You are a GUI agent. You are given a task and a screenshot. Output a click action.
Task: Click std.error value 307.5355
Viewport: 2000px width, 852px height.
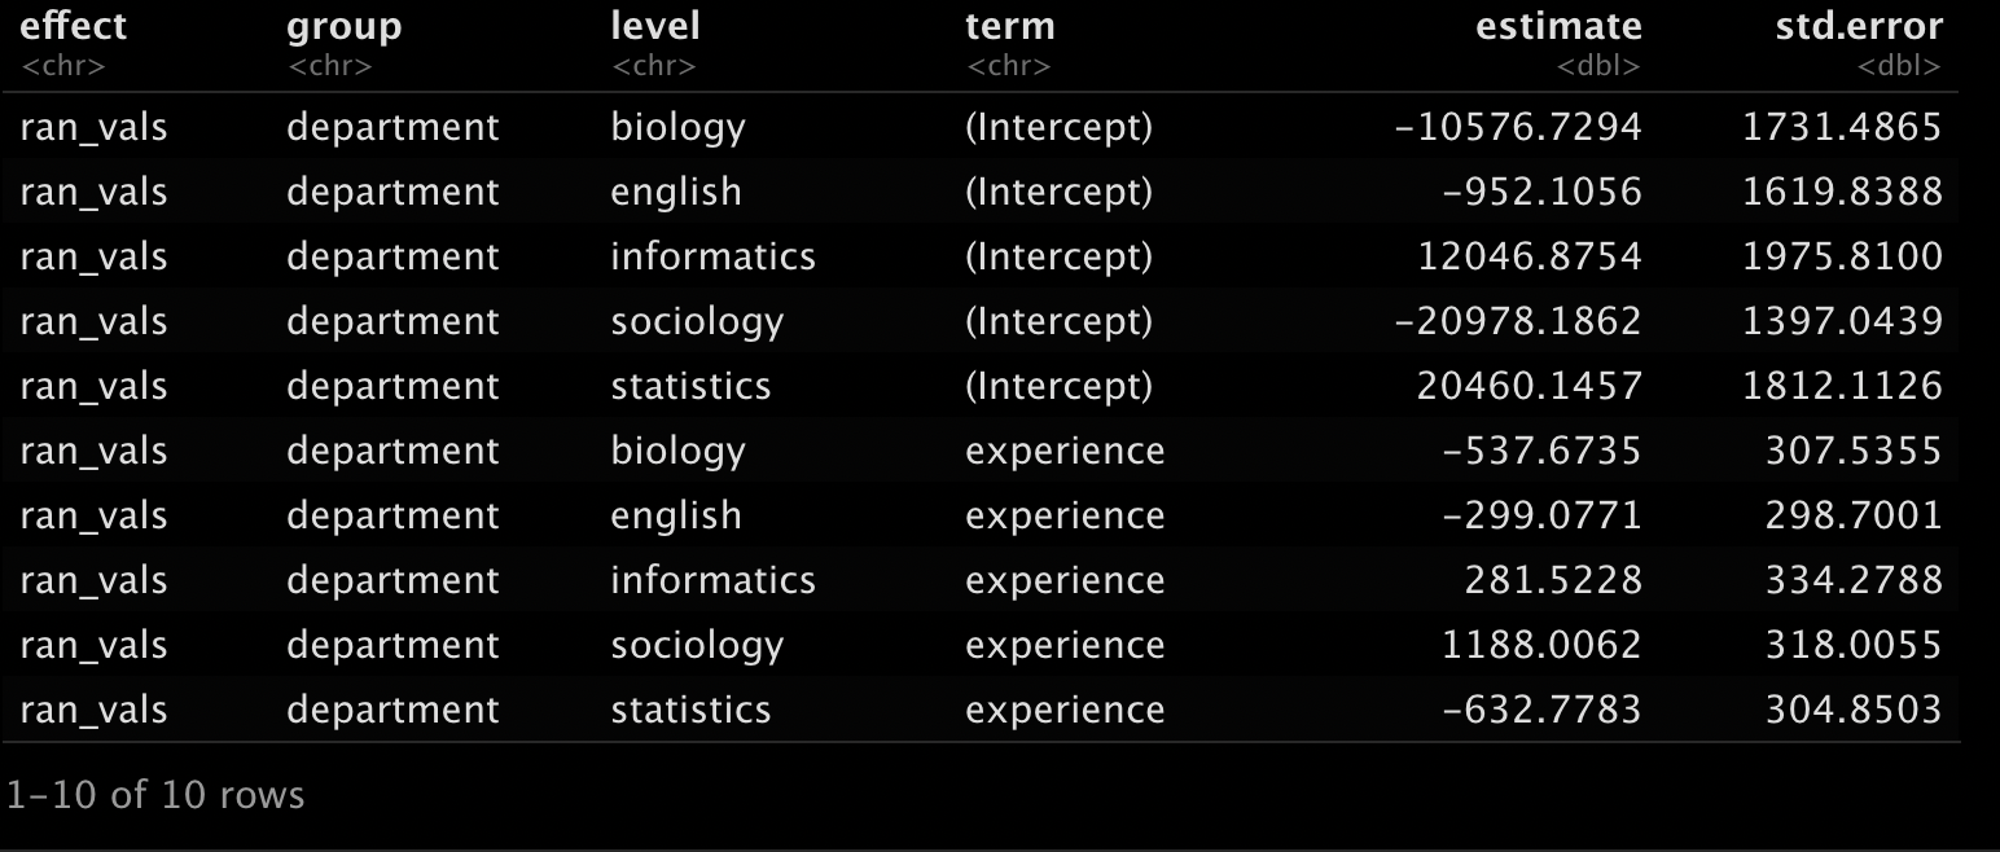1854,451
